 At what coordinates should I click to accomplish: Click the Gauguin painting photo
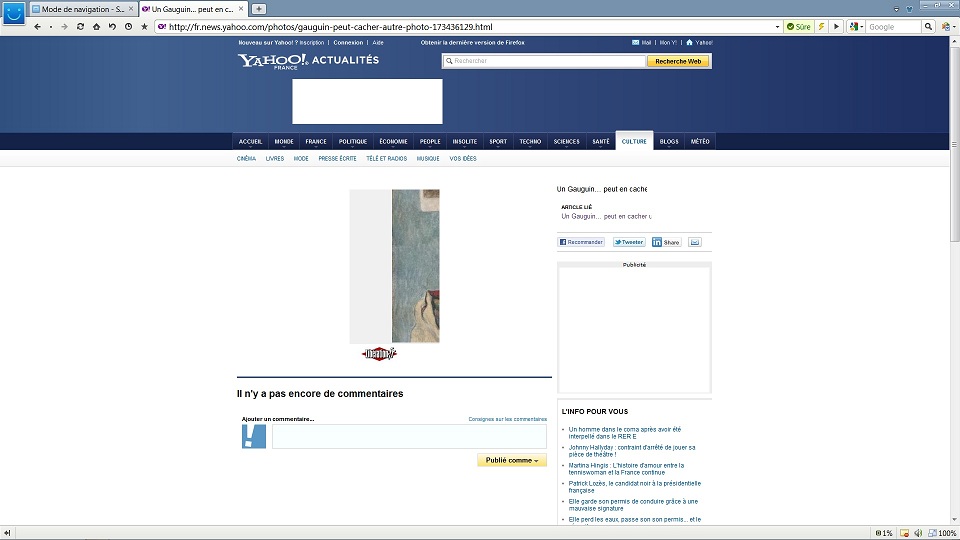click(416, 266)
